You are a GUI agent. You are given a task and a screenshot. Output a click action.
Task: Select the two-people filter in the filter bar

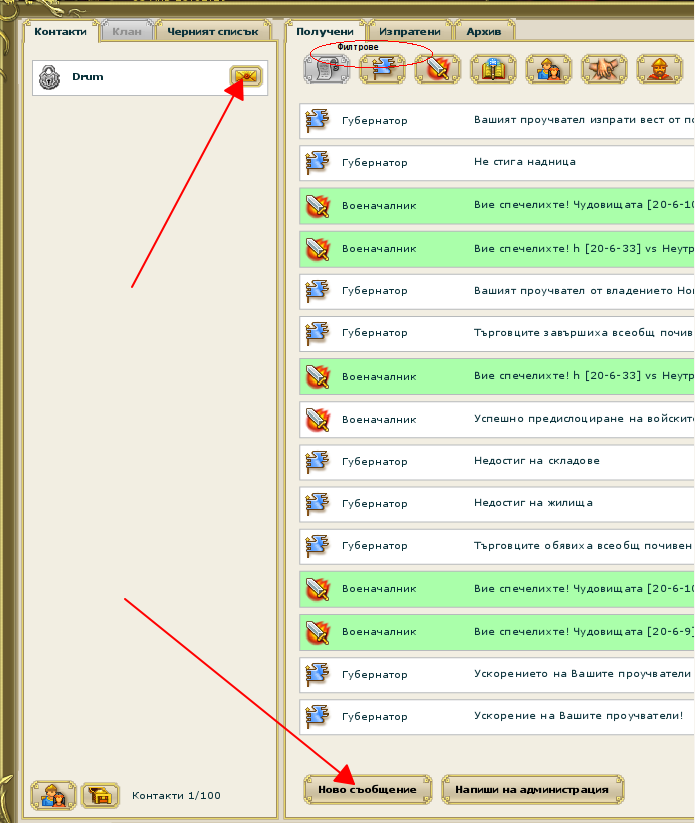coord(548,69)
